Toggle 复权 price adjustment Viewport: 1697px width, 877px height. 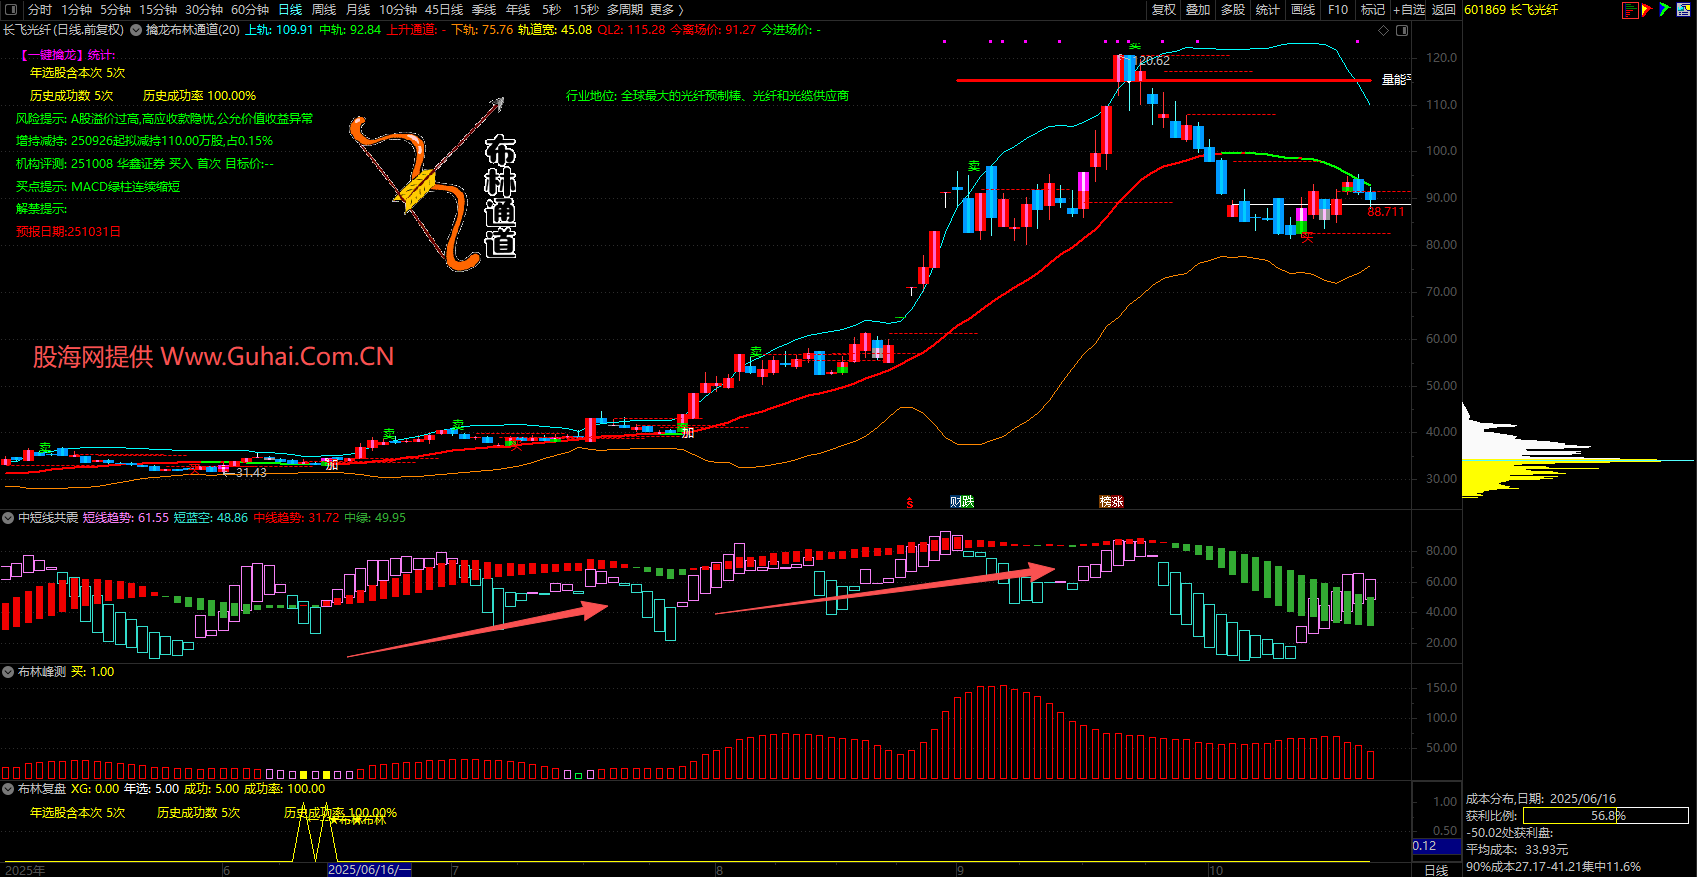click(1163, 10)
